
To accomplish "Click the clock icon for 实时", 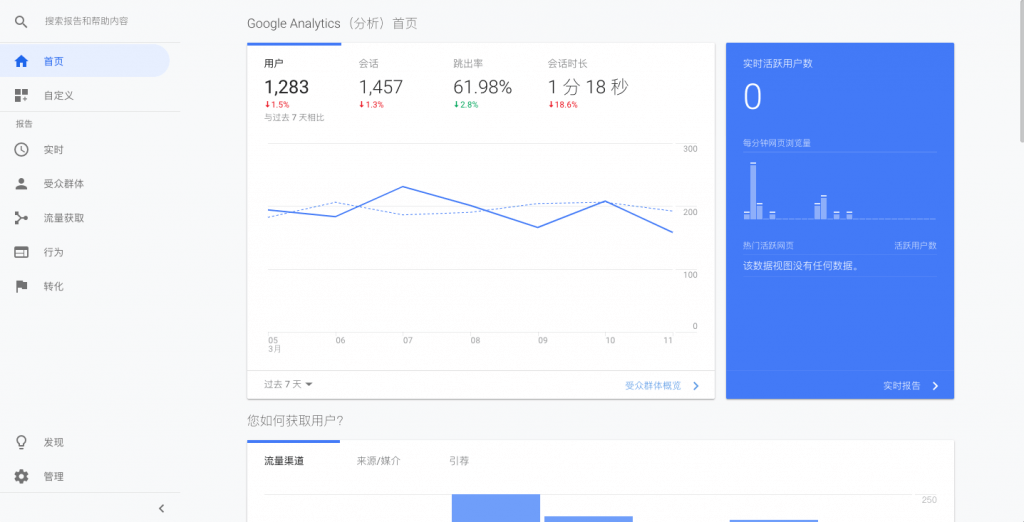I will [22, 150].
